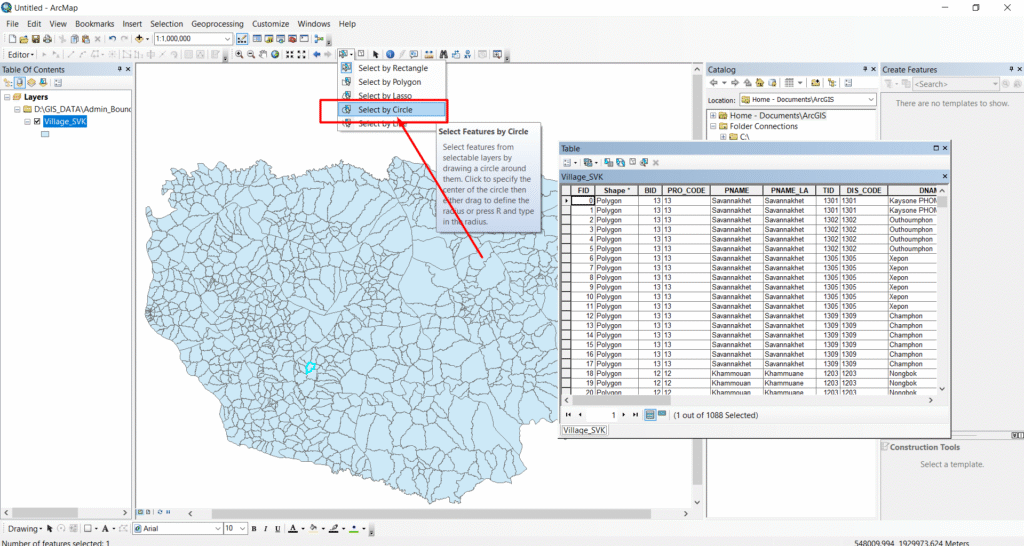Select the Zoom Out magnifier tool

pyautogui.click(x=251, y=55)
